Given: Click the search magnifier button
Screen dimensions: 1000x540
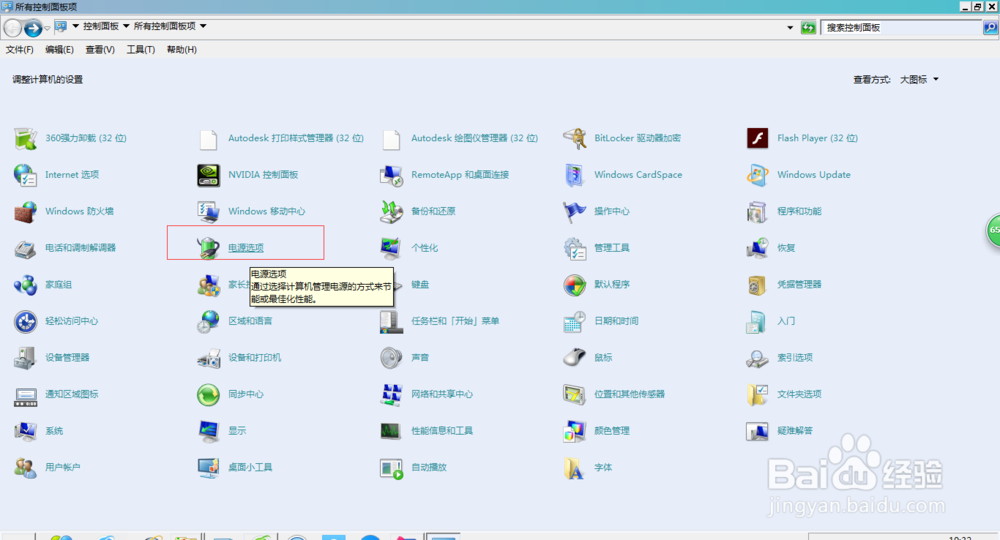Looking at the screenshot, I should pyautogui.click(x=990, y=27).
